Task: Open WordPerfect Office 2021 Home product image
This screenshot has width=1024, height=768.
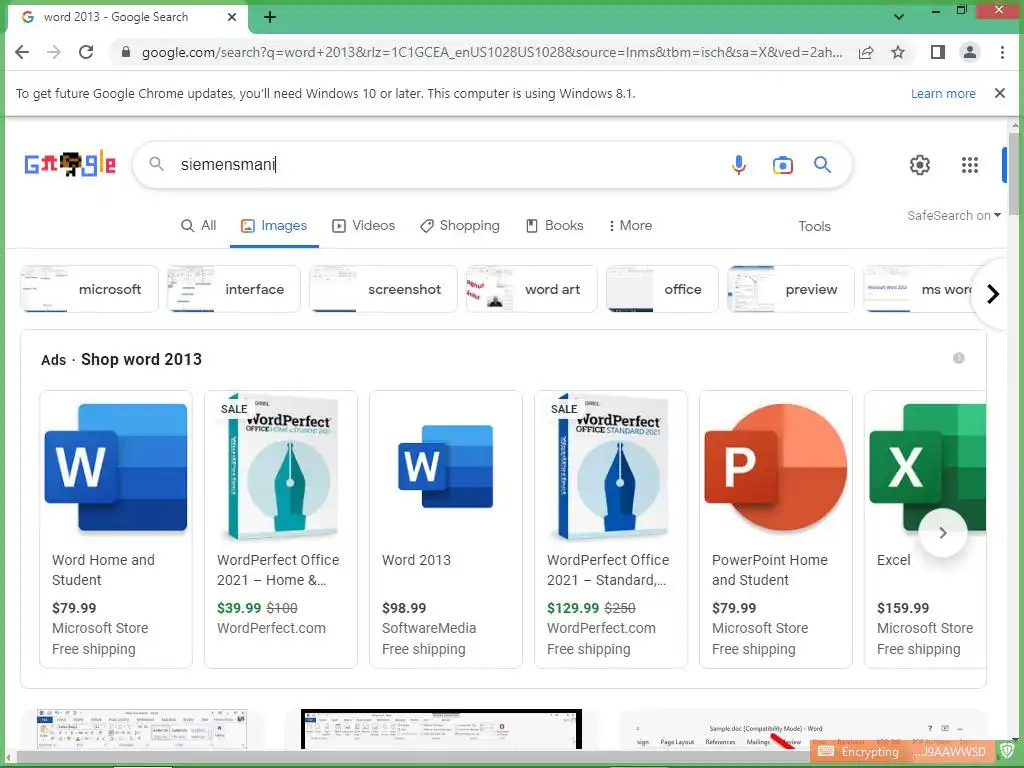Action: (x=281, y=466)
